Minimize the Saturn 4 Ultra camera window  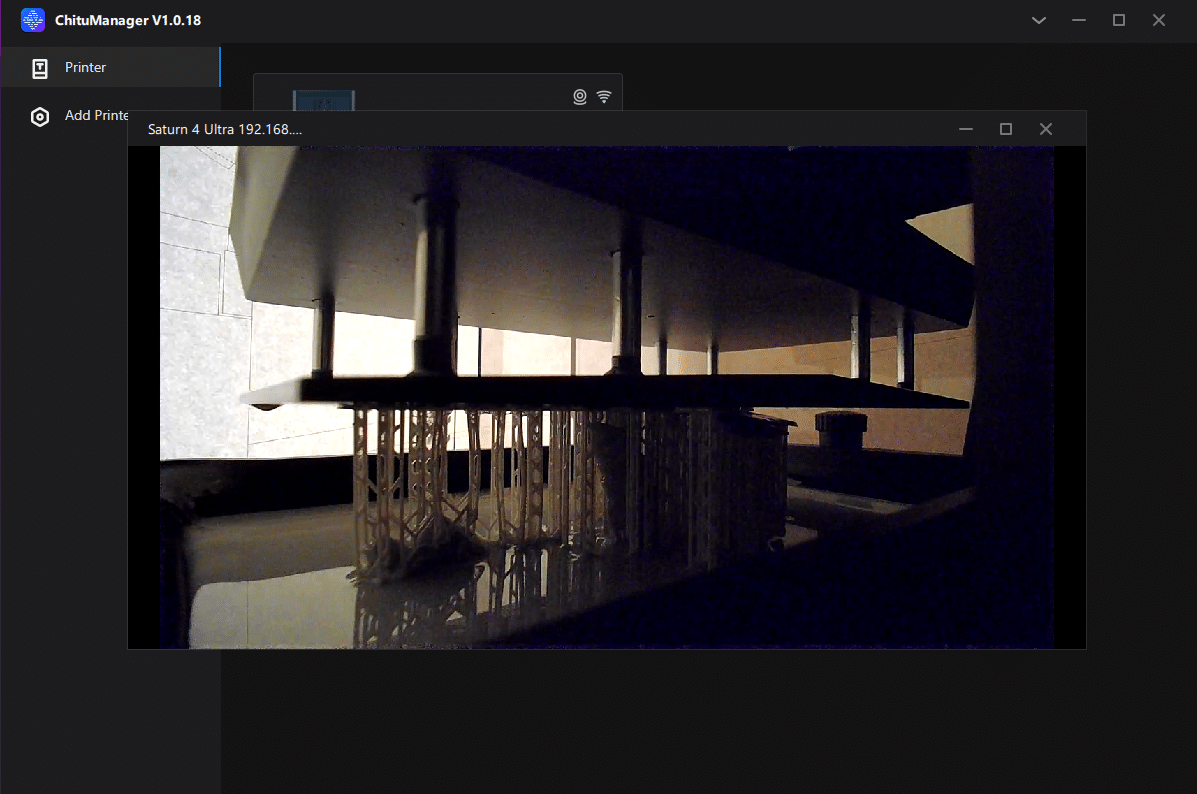click(x=966, y=129)
